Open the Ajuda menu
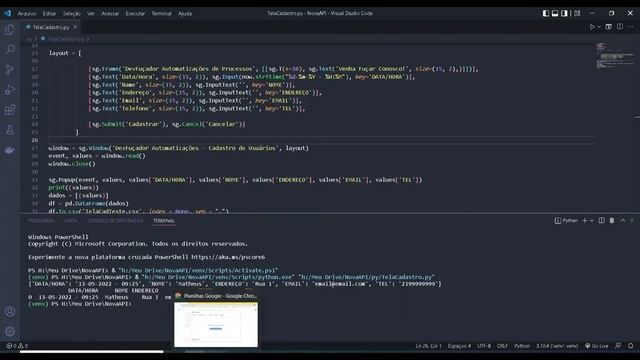 (185, 13)
